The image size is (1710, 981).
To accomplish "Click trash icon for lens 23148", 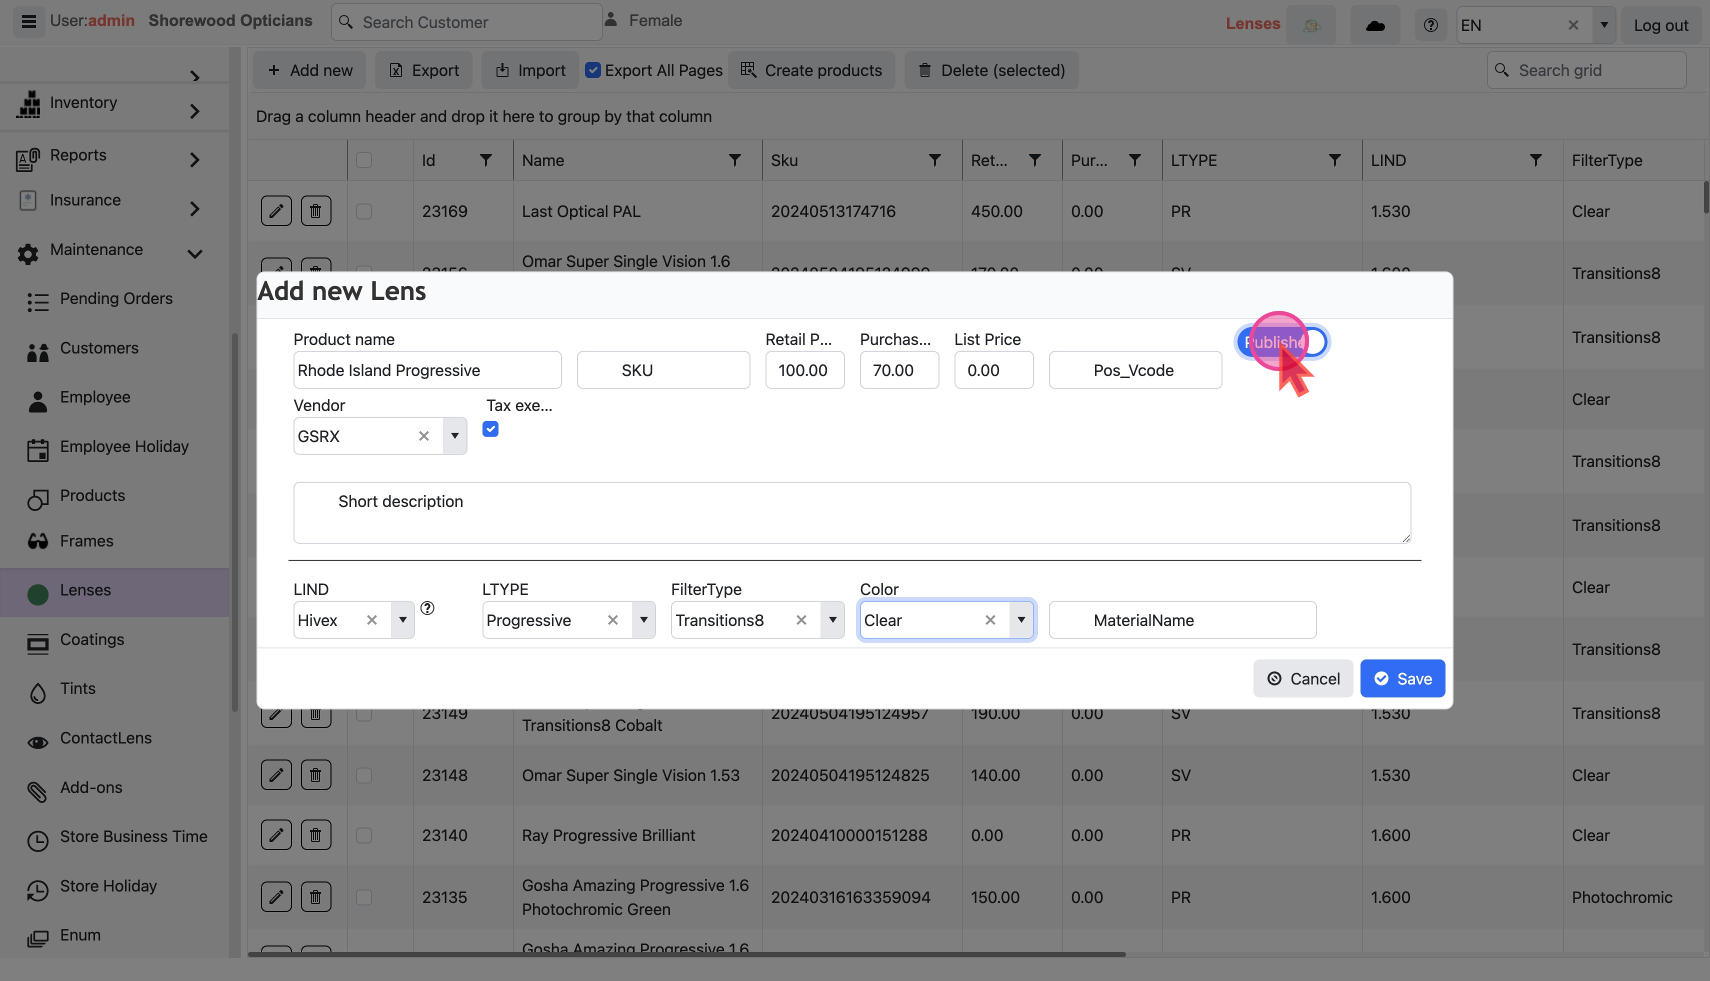I will point(316,775).
